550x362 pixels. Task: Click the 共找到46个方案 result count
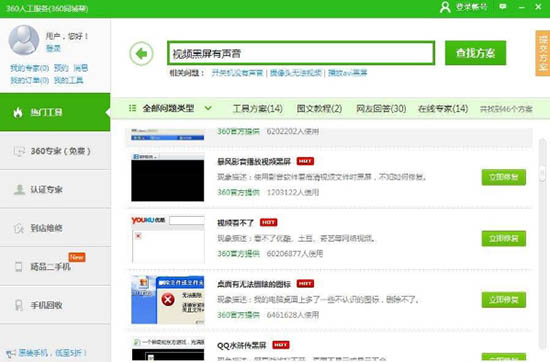(506, 109)
